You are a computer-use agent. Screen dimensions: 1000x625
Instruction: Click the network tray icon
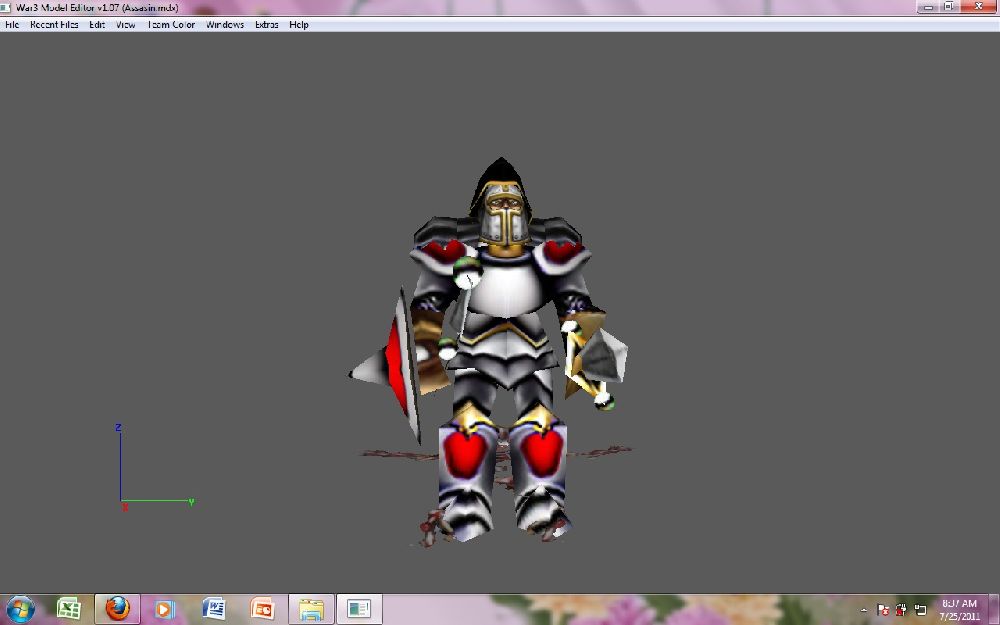920,610
